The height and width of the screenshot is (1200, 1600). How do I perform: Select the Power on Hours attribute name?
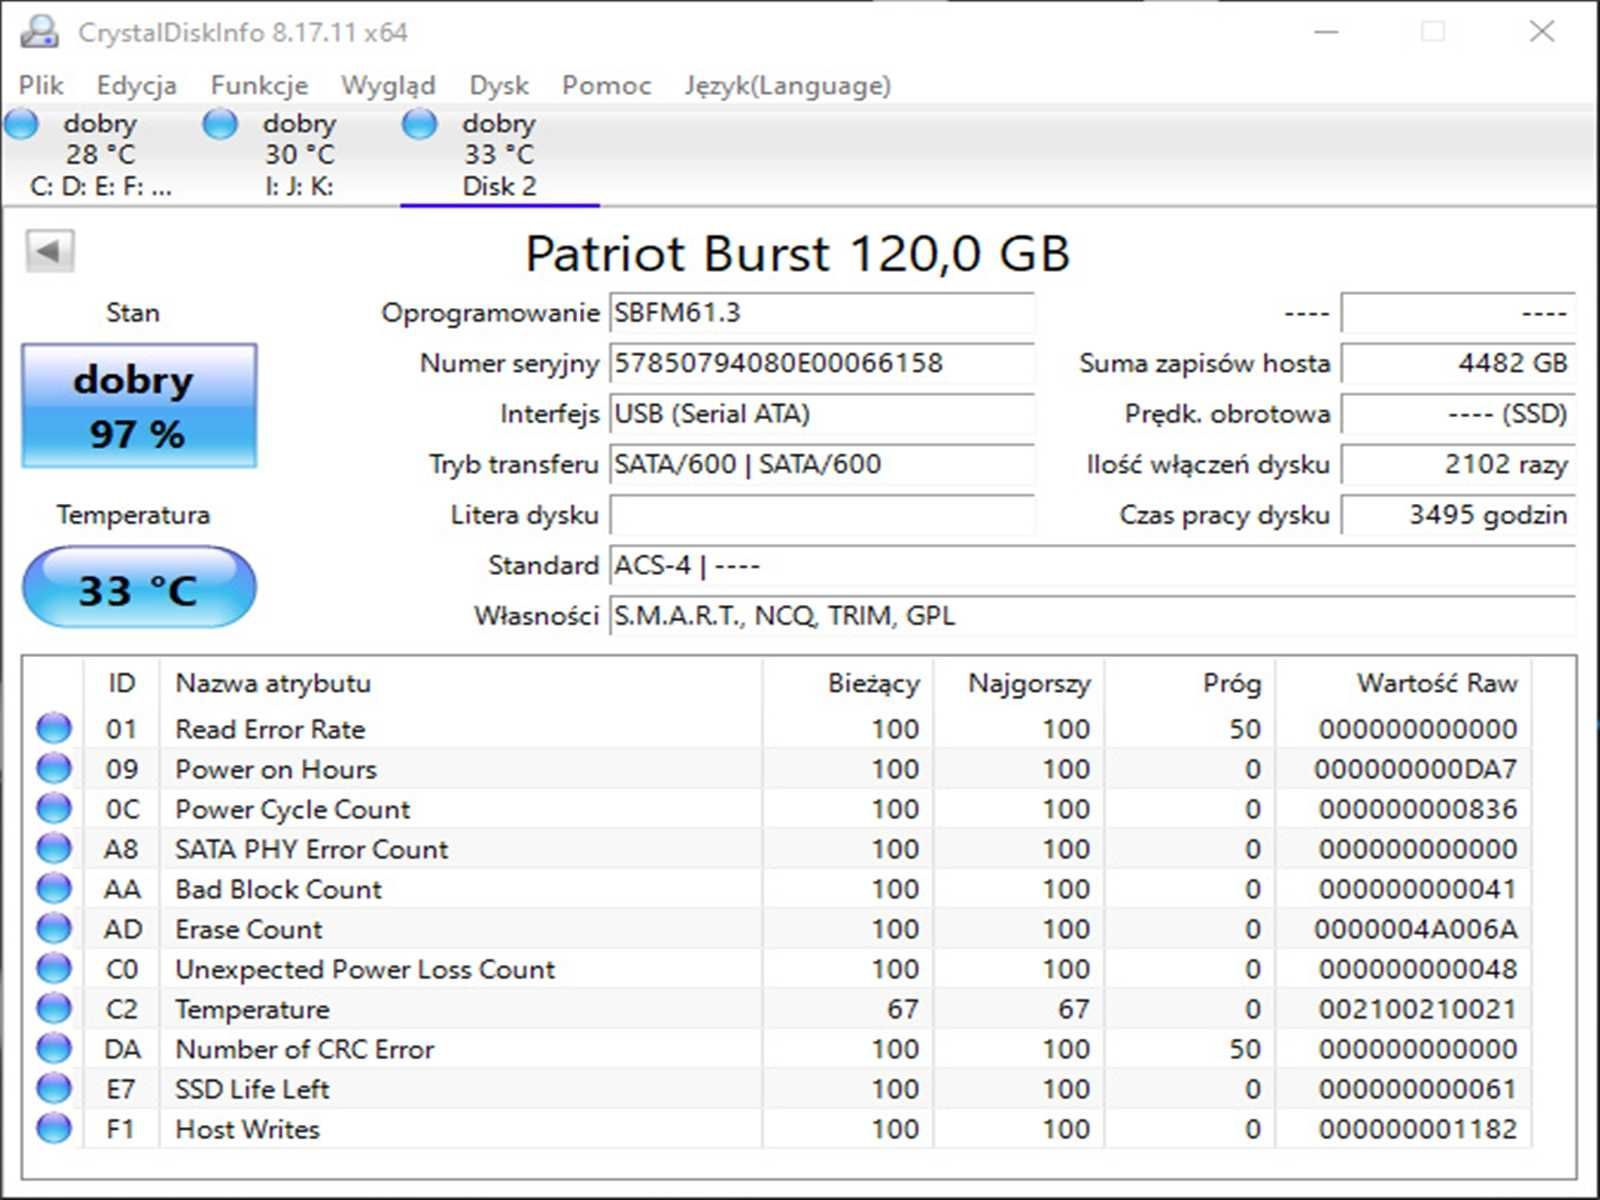[276, 769]
